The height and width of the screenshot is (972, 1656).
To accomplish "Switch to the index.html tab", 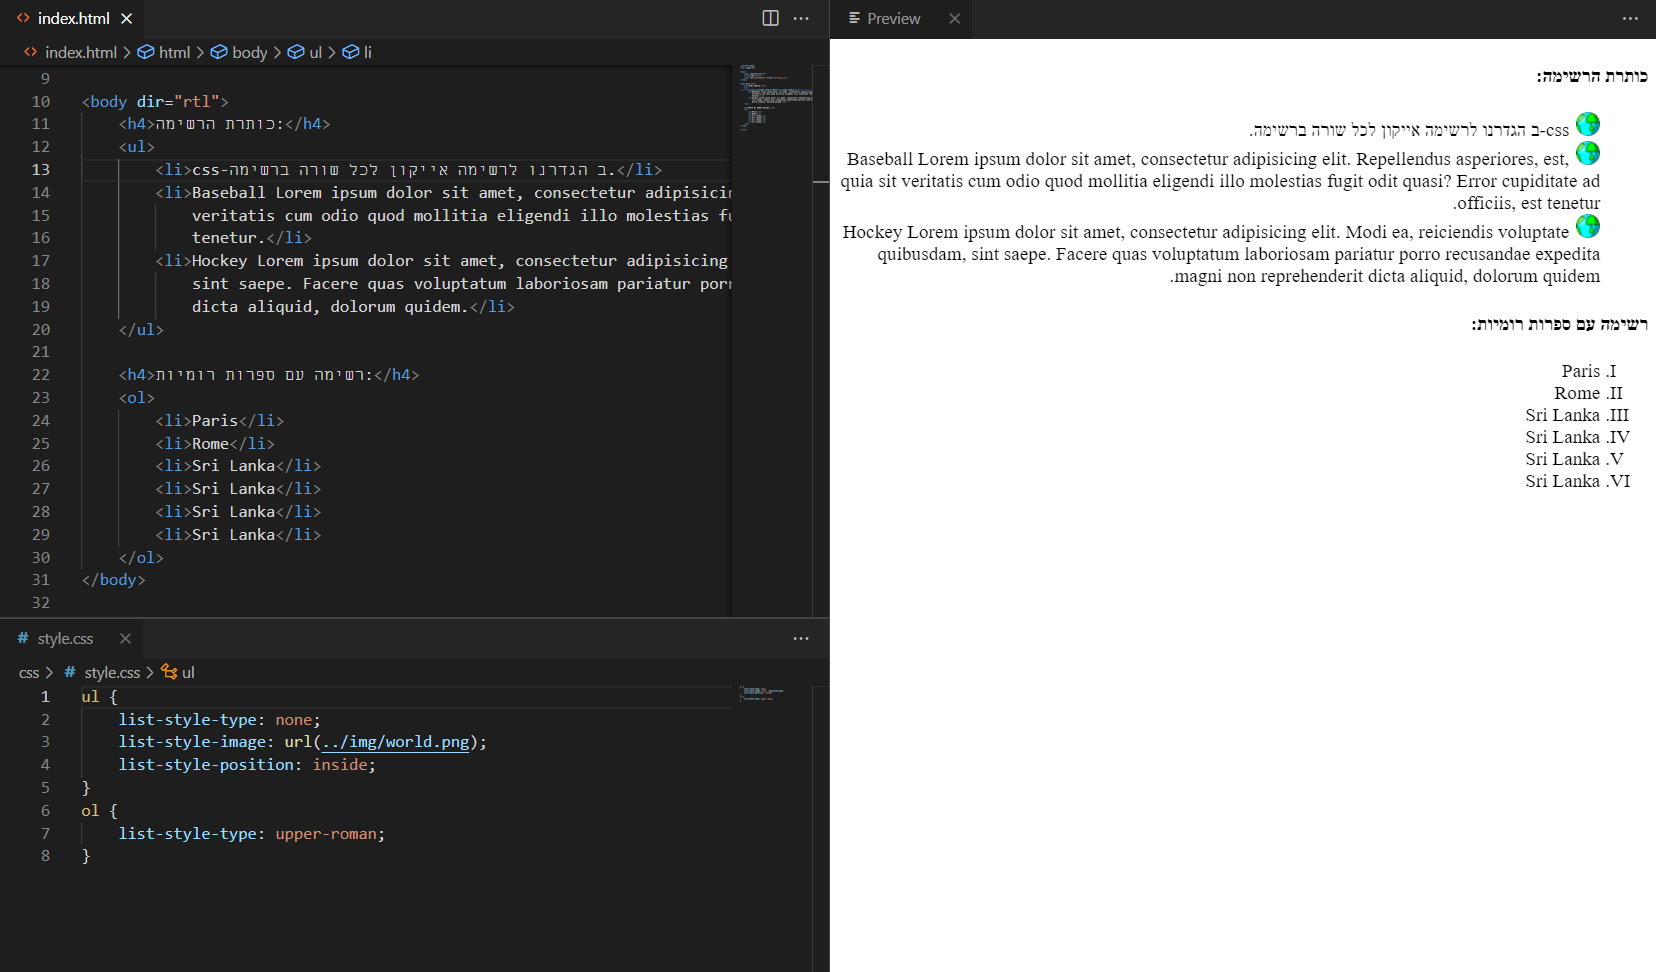I will [x=72, y=18].
